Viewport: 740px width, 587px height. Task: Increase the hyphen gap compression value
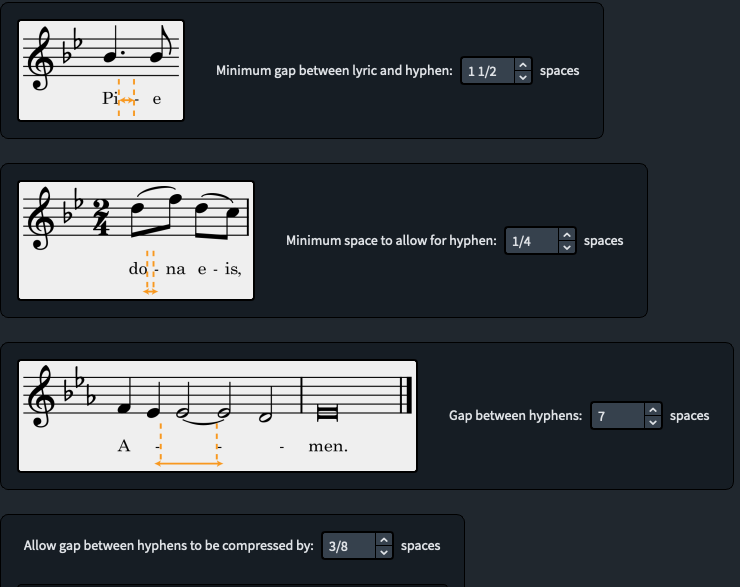(x=384, y=540)
